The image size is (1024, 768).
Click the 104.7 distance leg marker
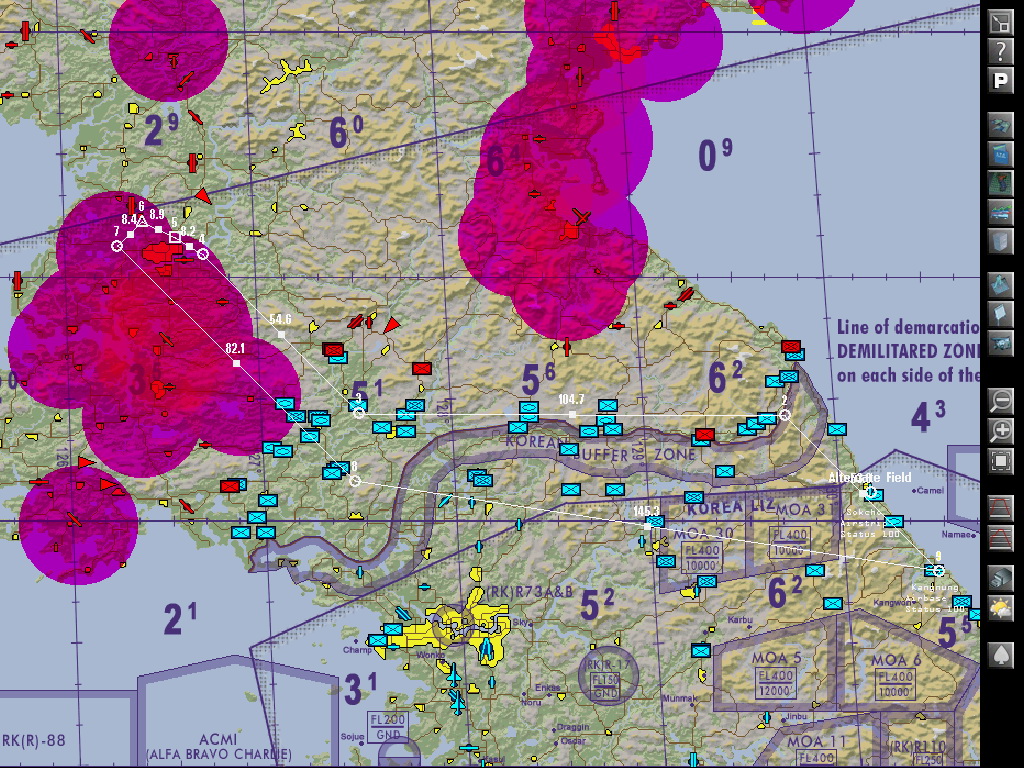click(572, 414)
